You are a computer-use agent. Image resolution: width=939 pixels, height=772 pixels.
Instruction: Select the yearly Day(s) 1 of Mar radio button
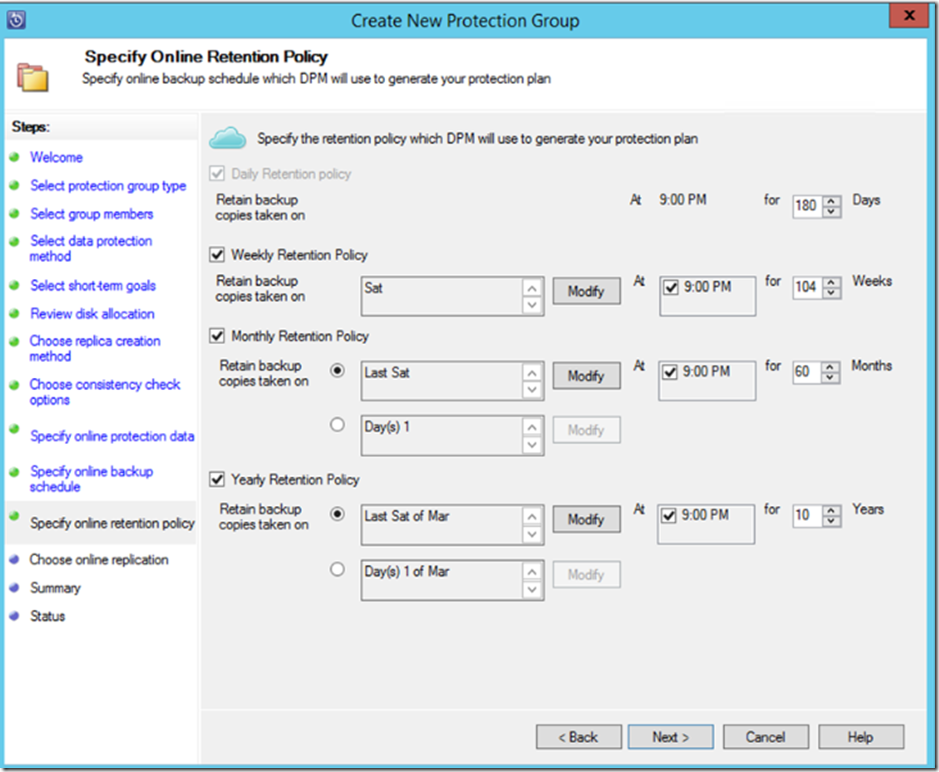pos(337,569)
